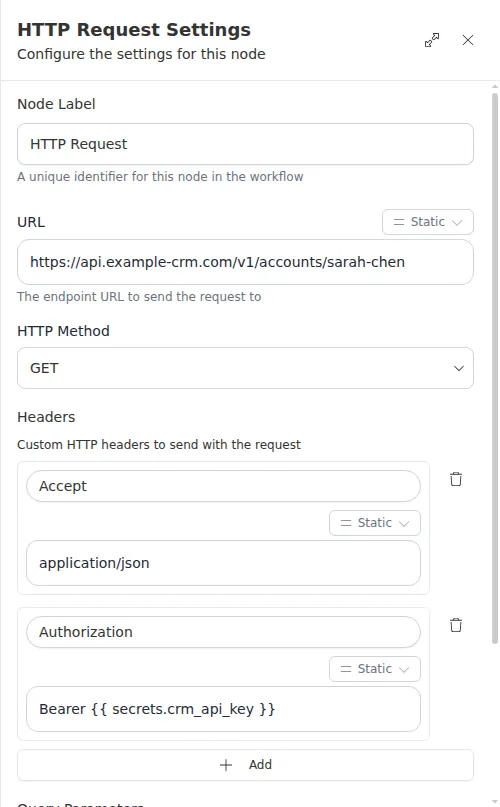Screen dimensions: 500x807
Task: Edit the Accept header name field
Action: [223, 486]
